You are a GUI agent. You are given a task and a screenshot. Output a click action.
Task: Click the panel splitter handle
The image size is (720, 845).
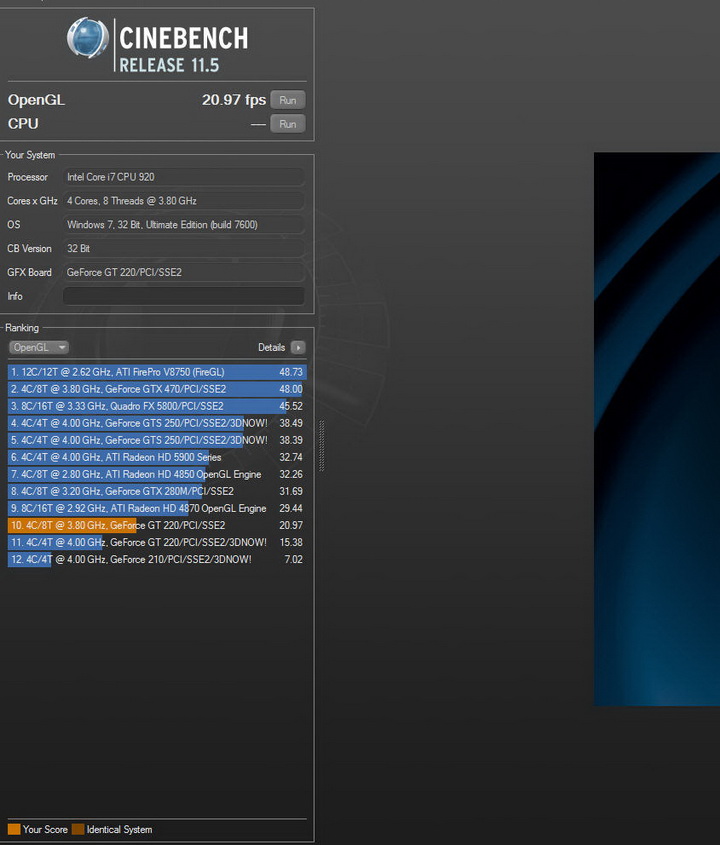coord(322,446)
